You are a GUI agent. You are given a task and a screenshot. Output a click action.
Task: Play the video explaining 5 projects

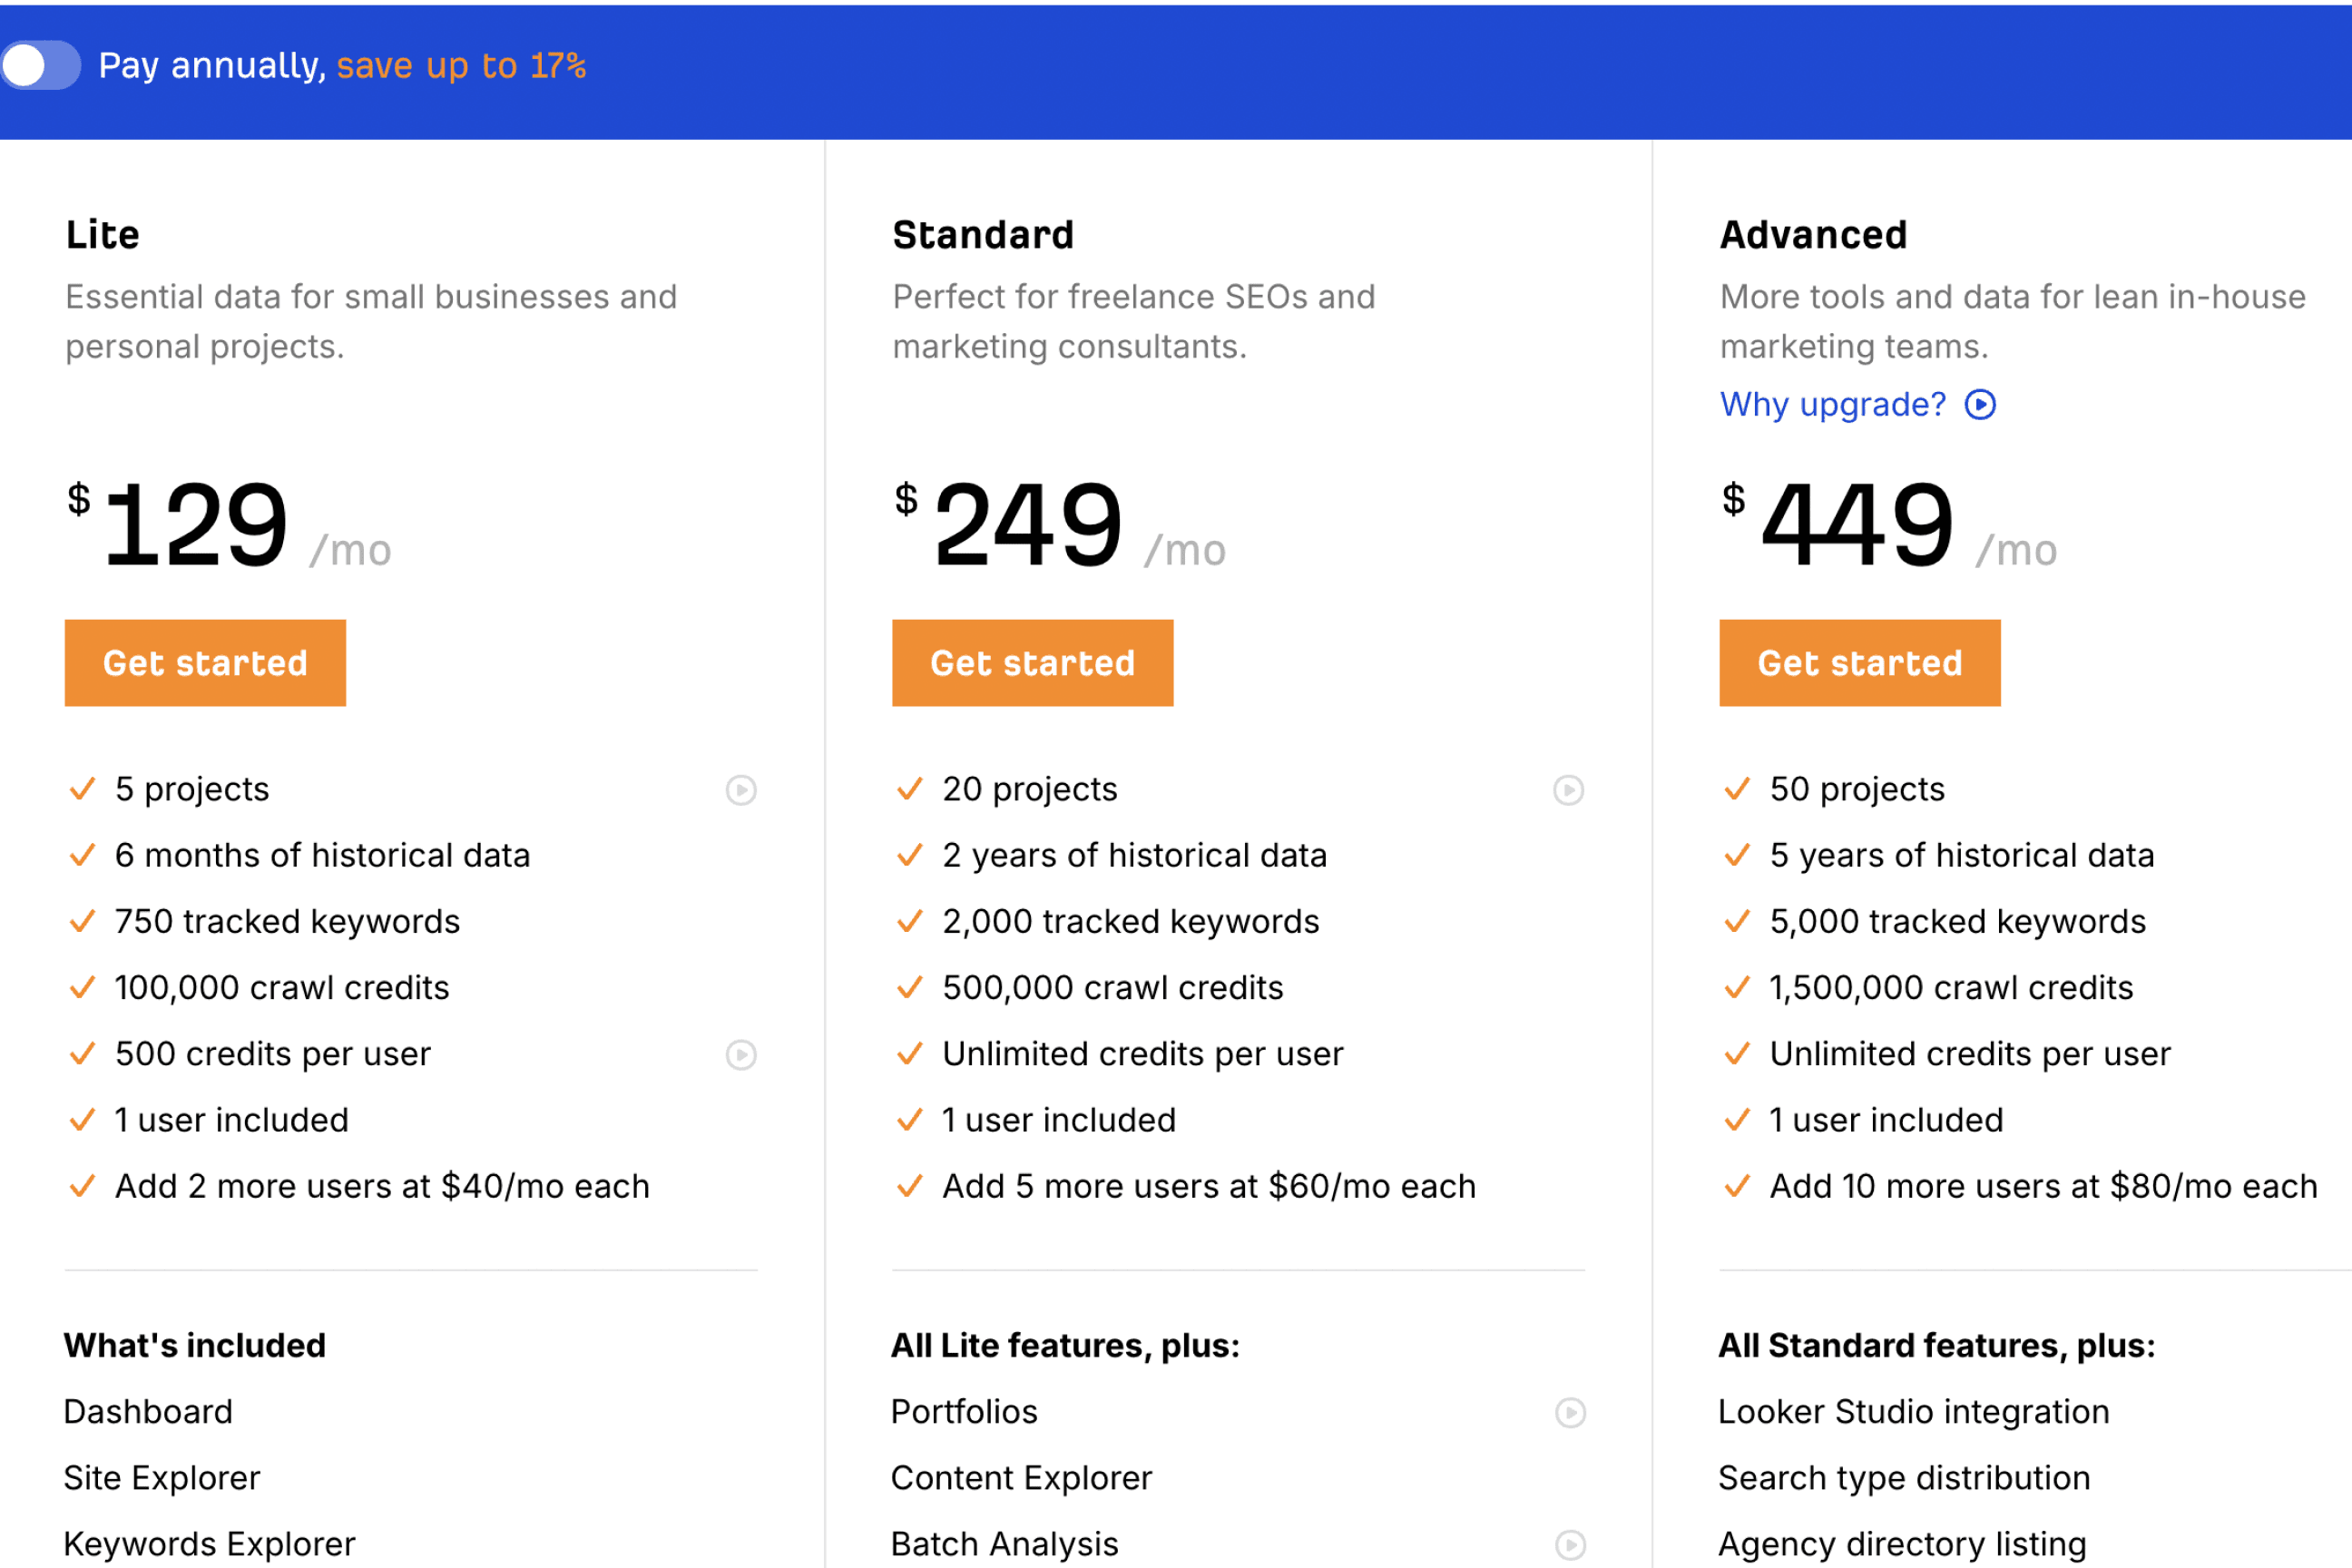[740, 790]
